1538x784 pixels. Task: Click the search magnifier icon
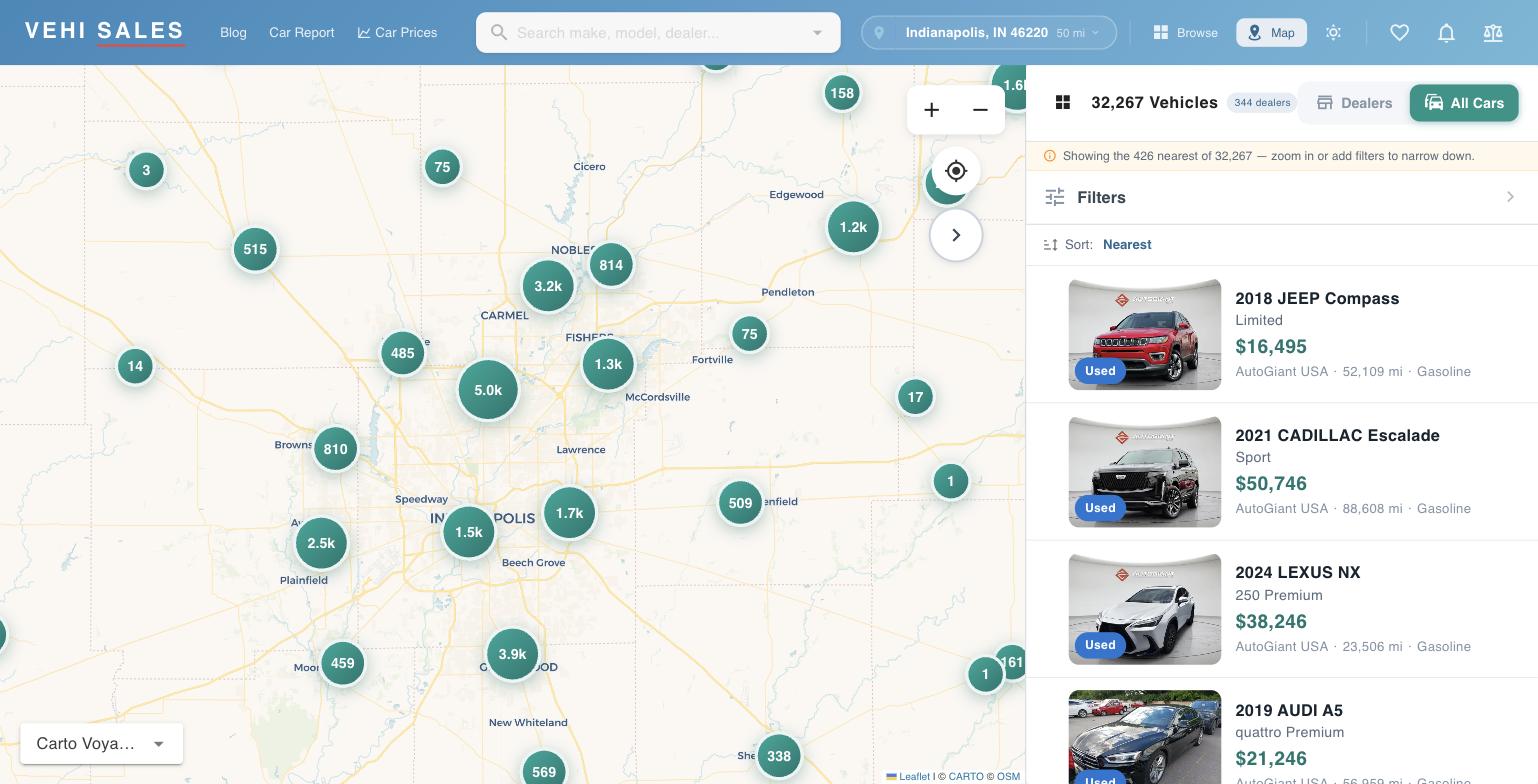(x=498, y=33)
